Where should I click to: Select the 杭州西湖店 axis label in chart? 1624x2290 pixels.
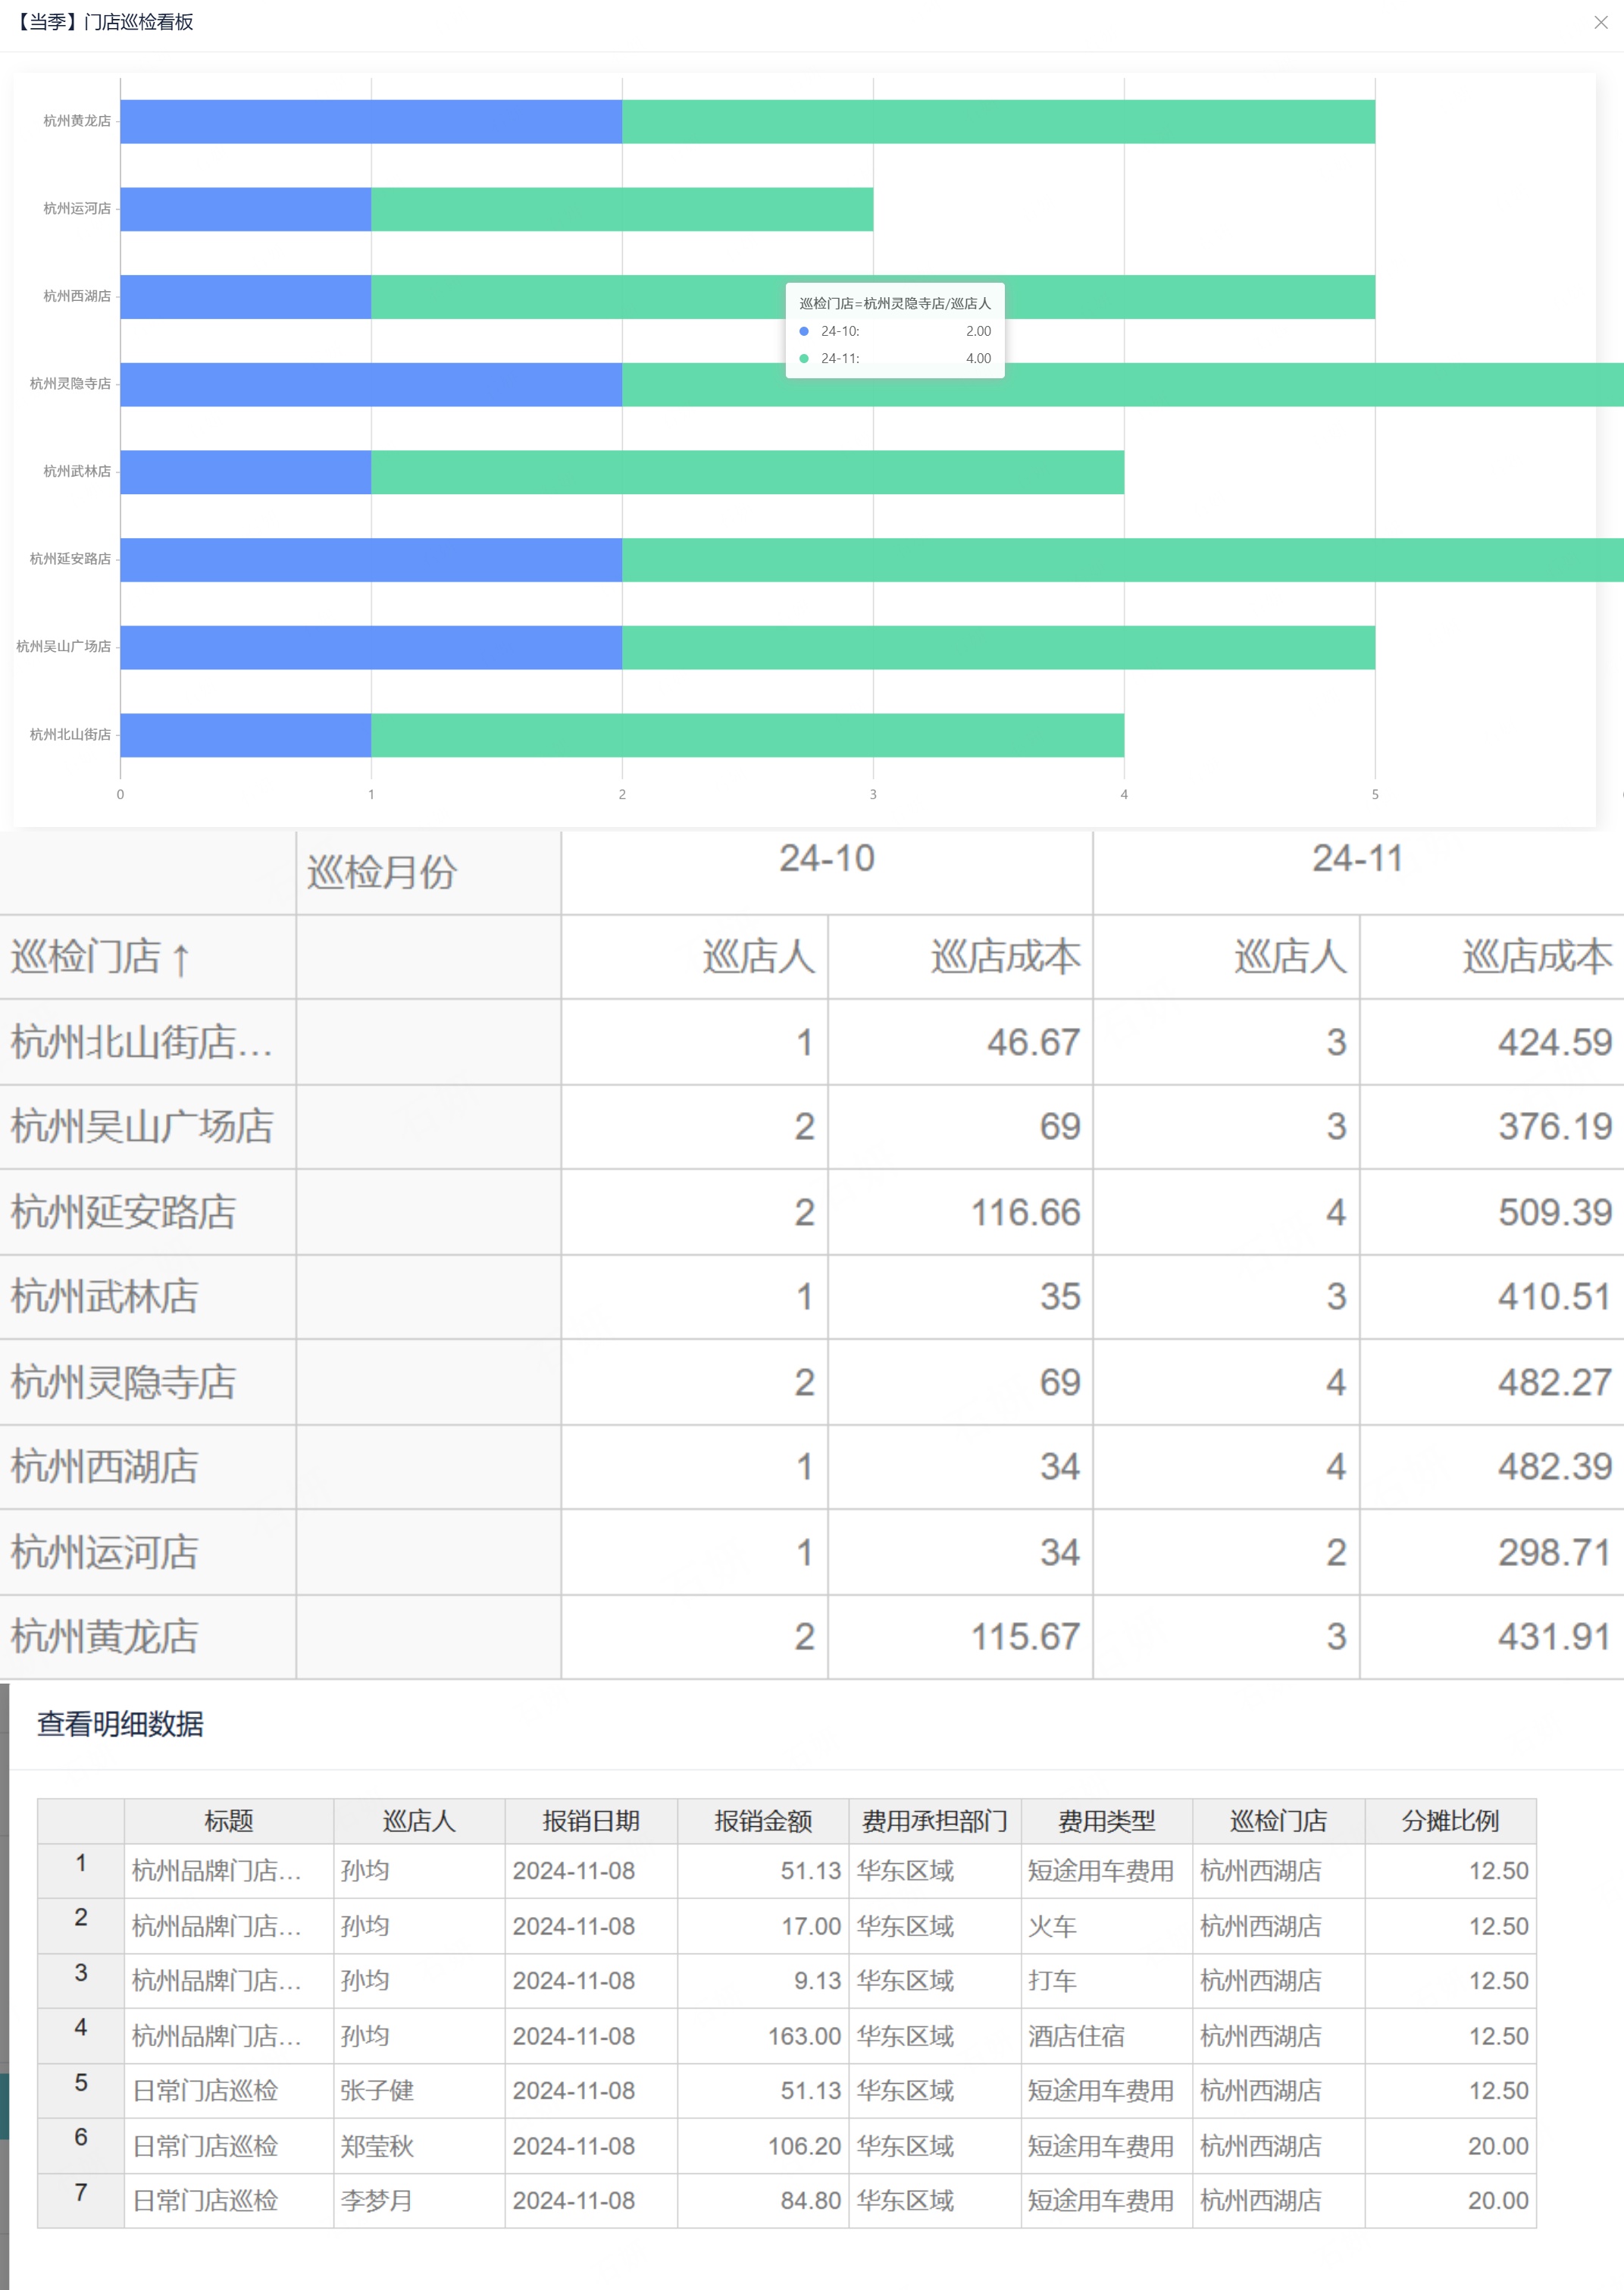tap(77, 296)
